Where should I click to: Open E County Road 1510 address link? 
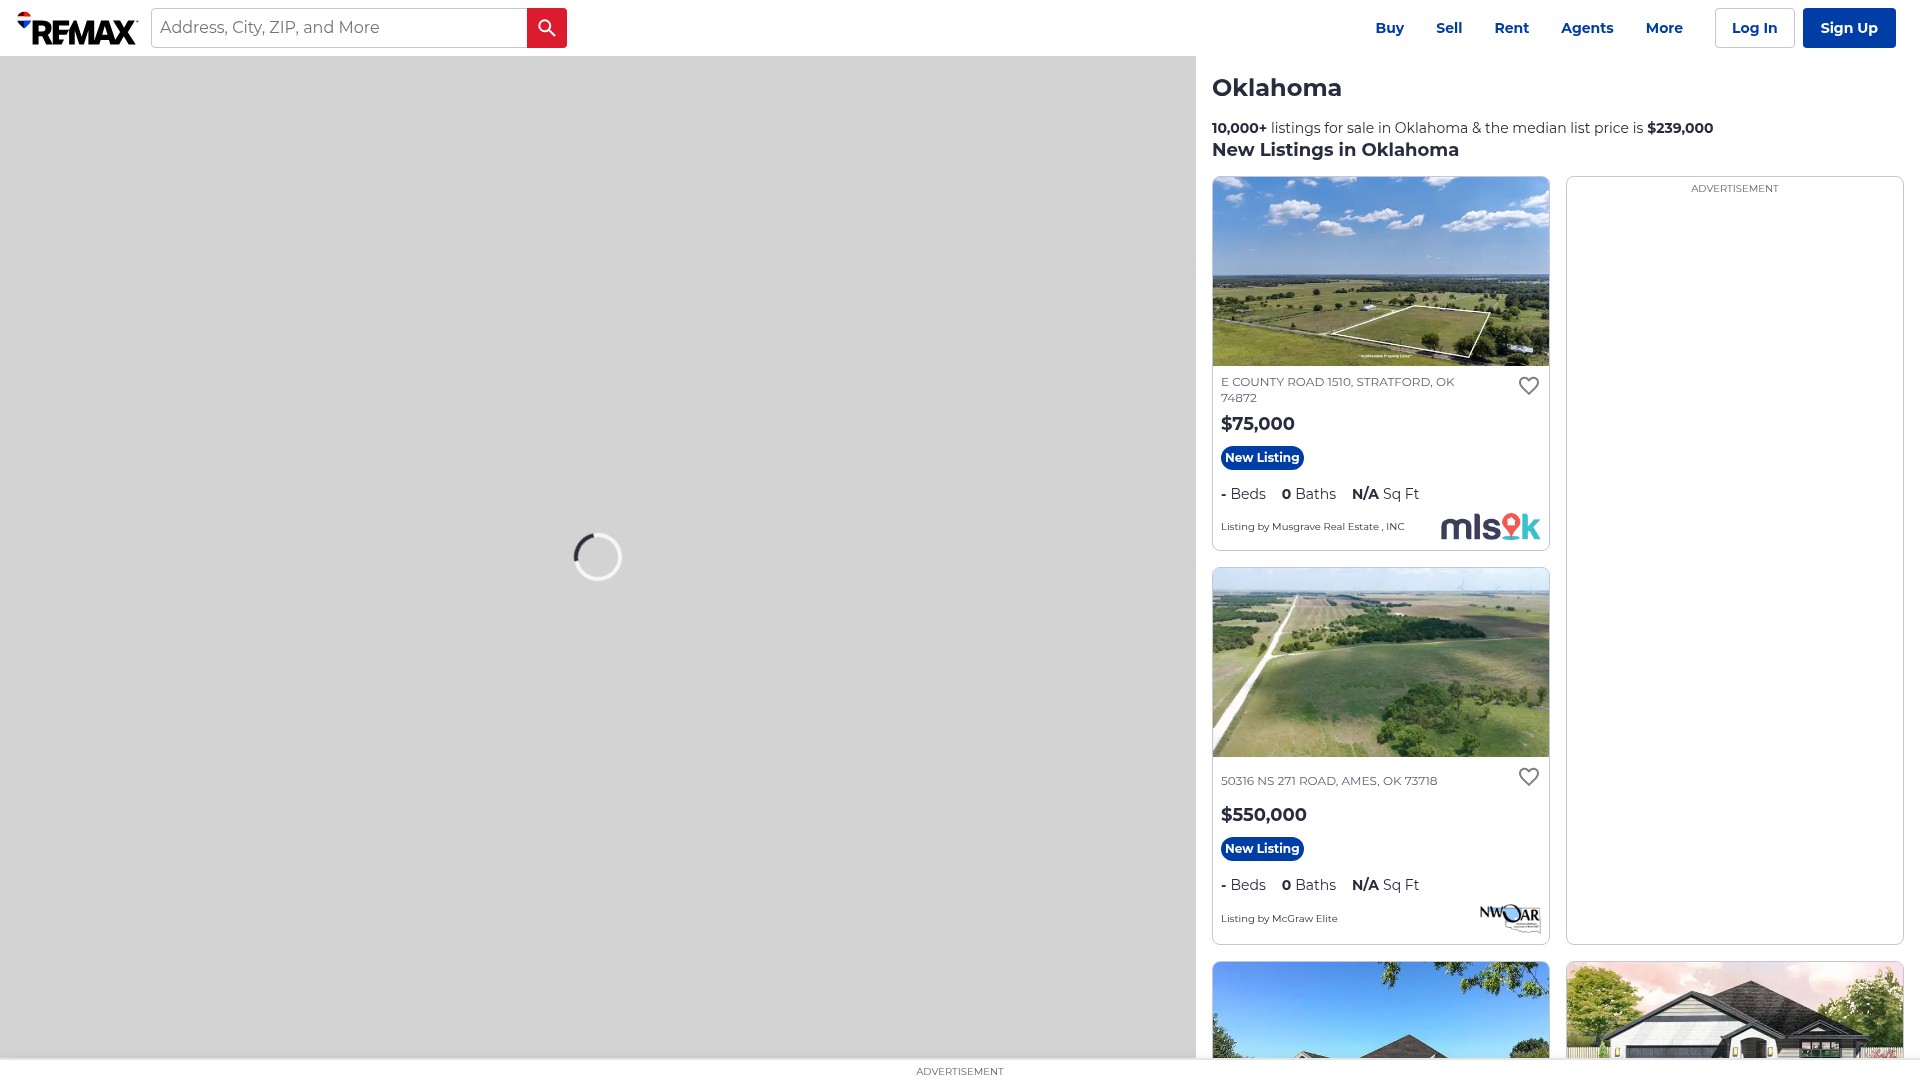(x=1338, y=390)
